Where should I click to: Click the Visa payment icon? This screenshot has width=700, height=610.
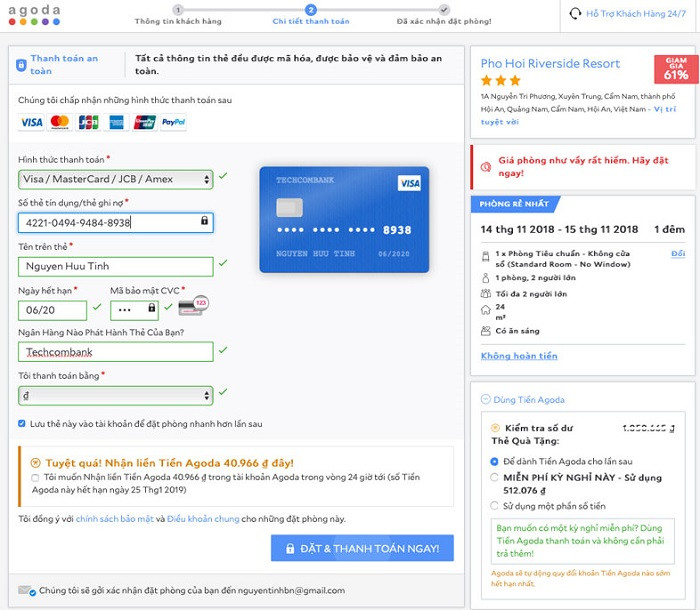coord(31,122)
